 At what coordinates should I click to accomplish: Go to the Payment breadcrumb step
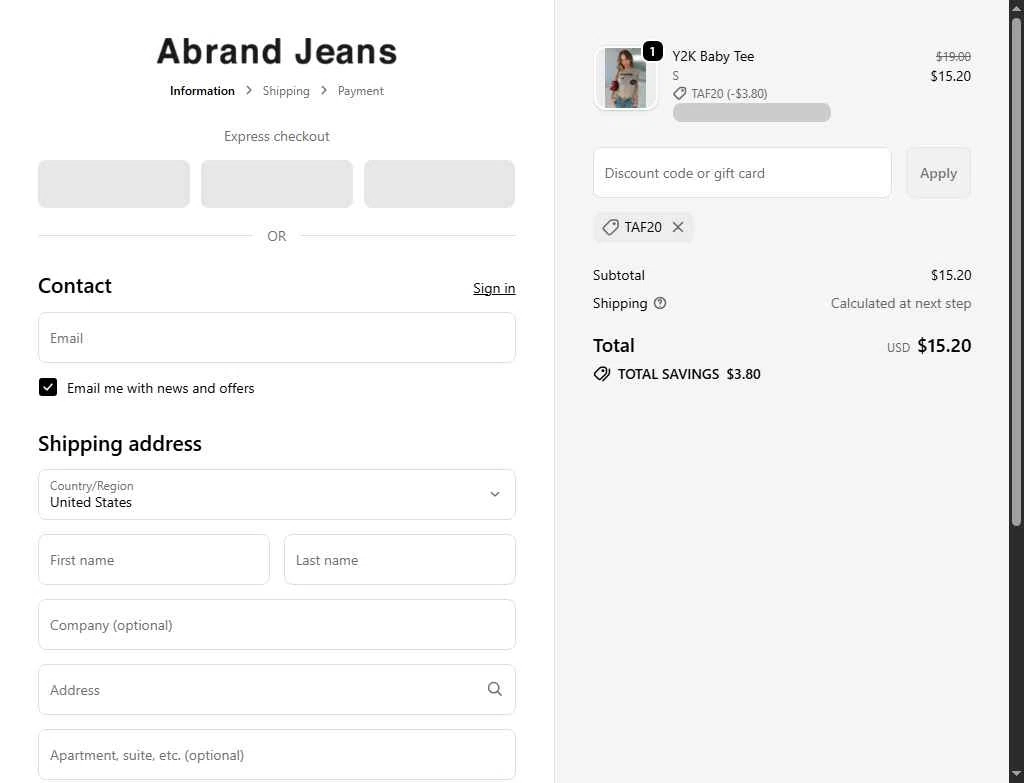pos(360,91)
